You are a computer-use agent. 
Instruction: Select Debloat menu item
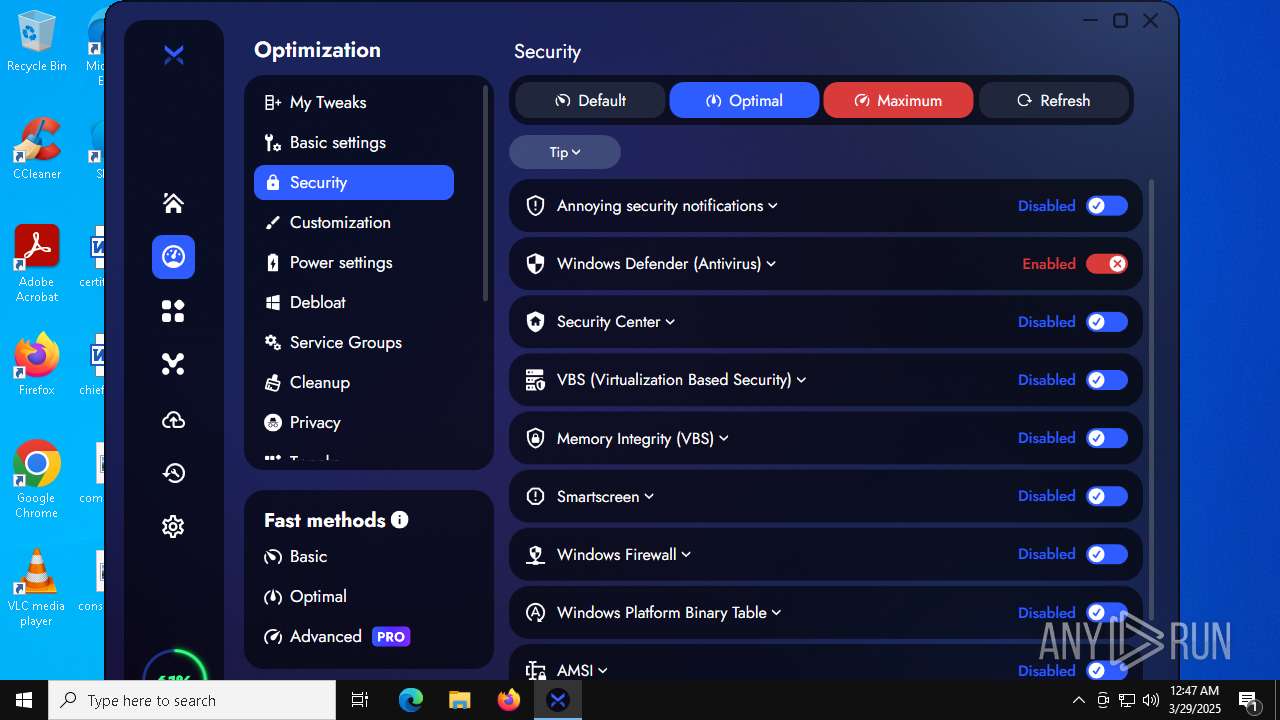354,302
